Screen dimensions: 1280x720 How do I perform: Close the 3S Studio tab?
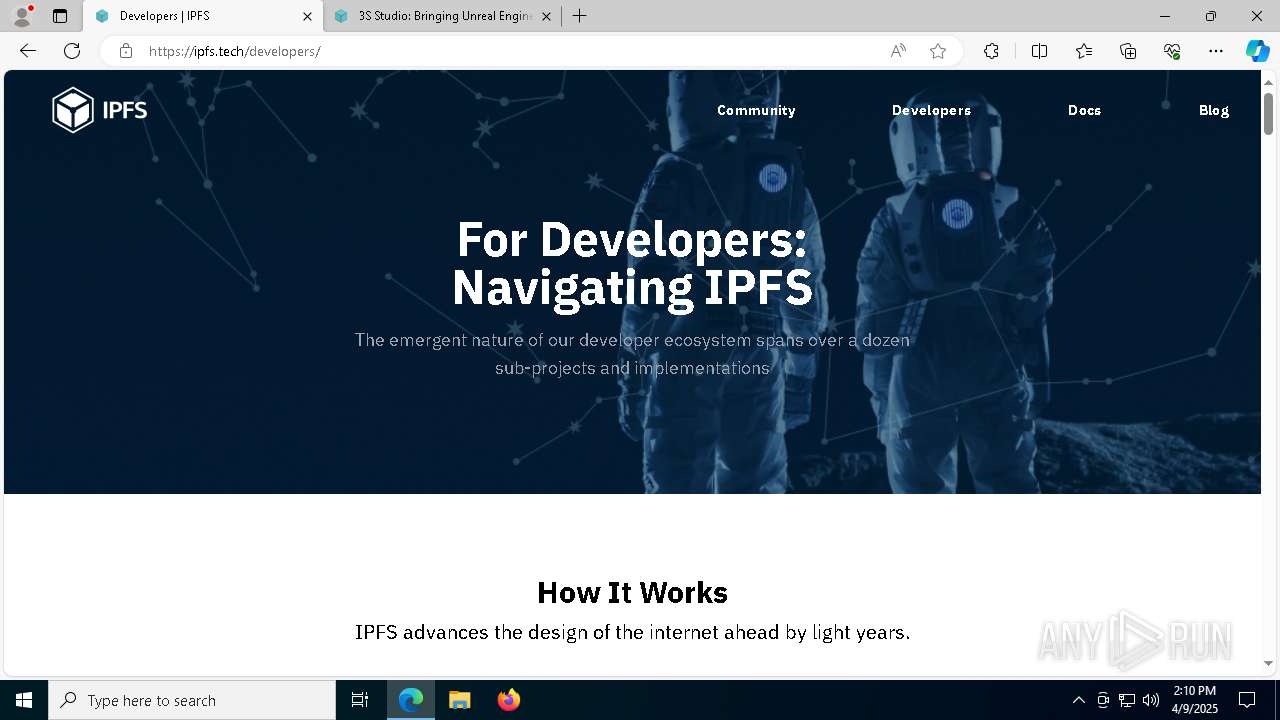(546, 16)
